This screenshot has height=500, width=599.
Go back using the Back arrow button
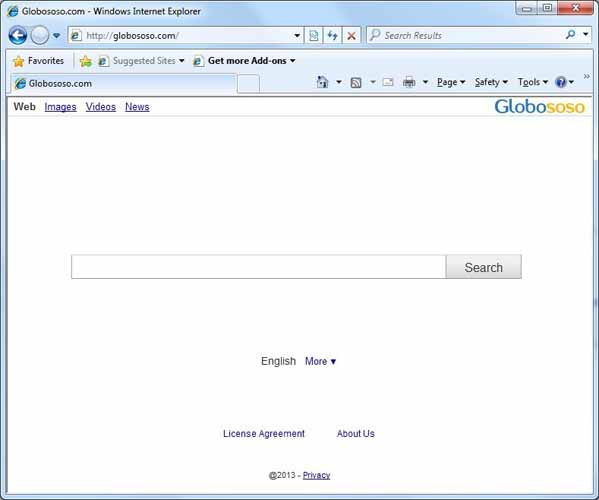click(18, 36)
